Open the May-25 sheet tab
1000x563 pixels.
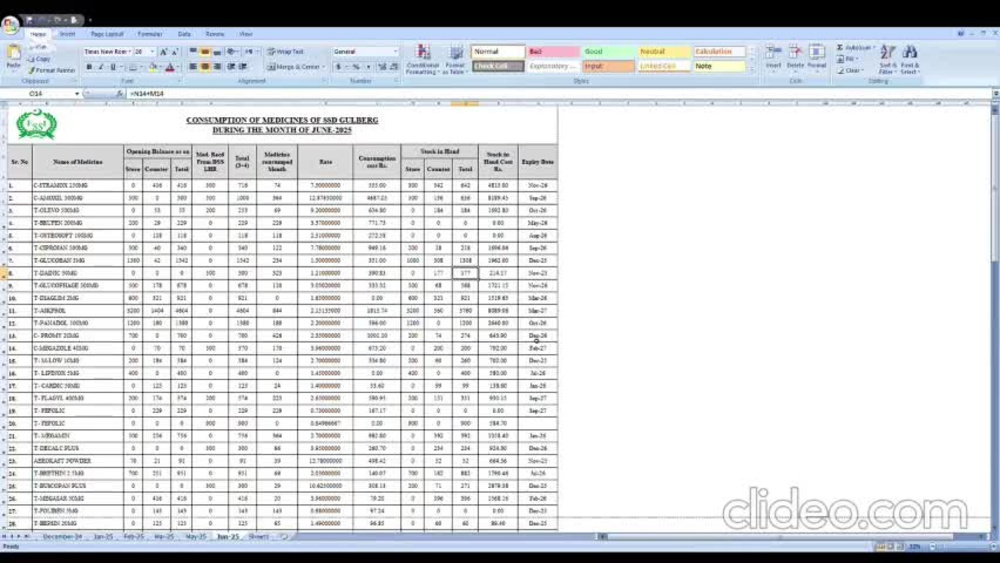coord(196,537)
